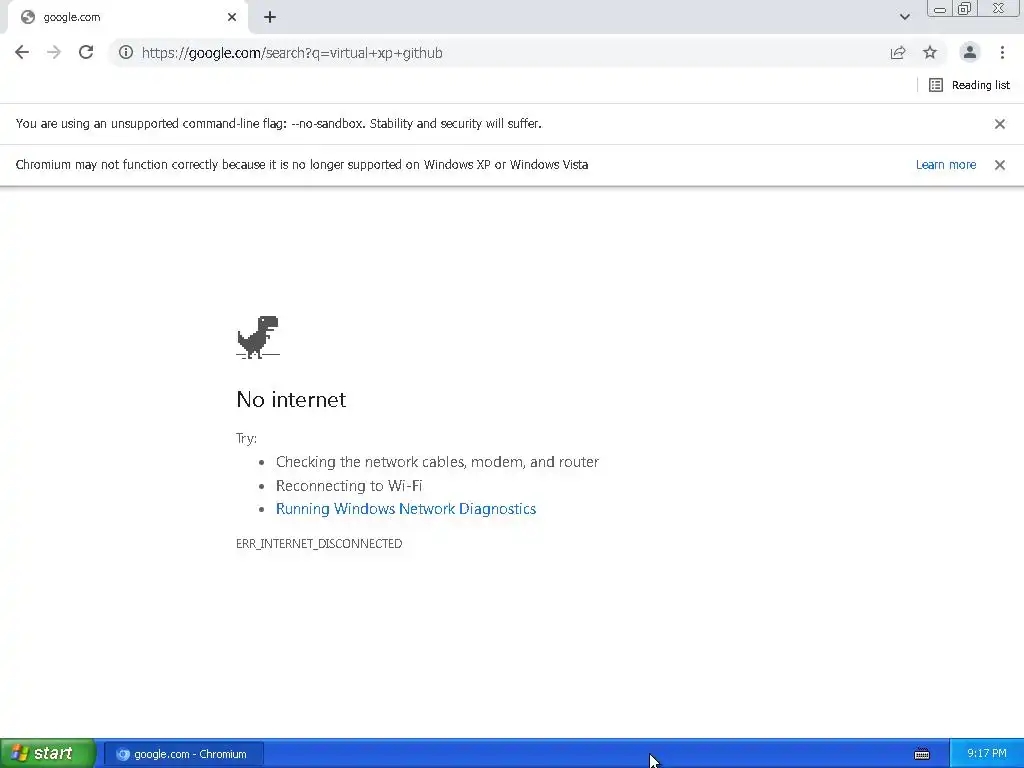Click 'Checking the network cables' suggestion text
1024x768 pixels.
coord(437,462)
